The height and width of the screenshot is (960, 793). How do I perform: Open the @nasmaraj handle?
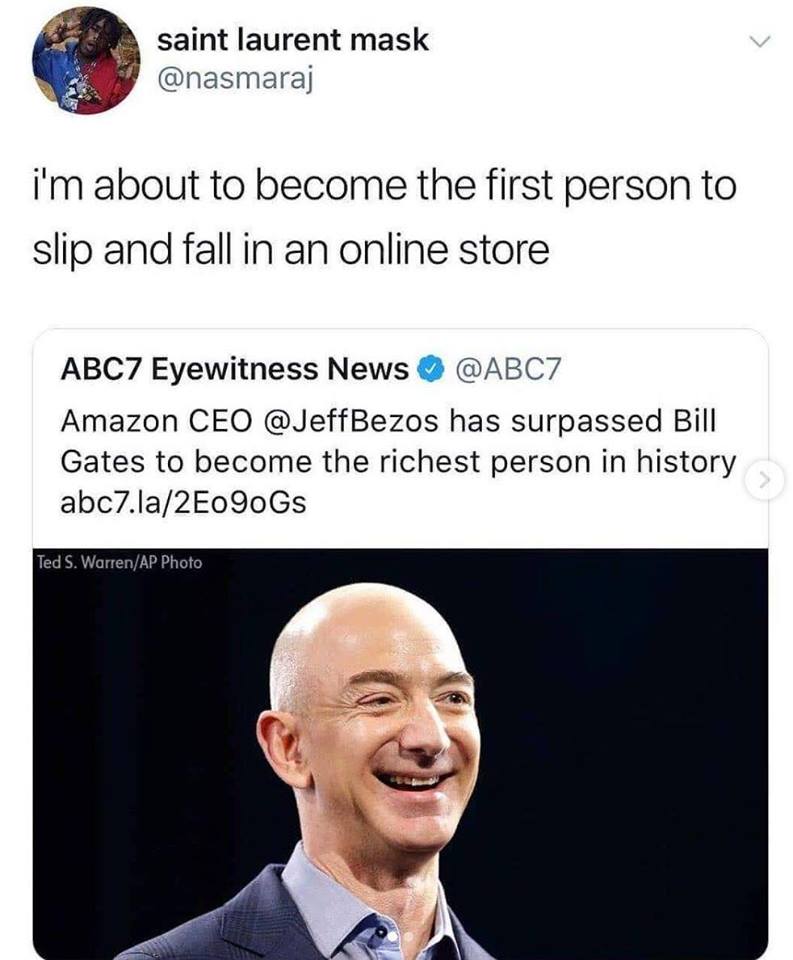pos(236,78)
